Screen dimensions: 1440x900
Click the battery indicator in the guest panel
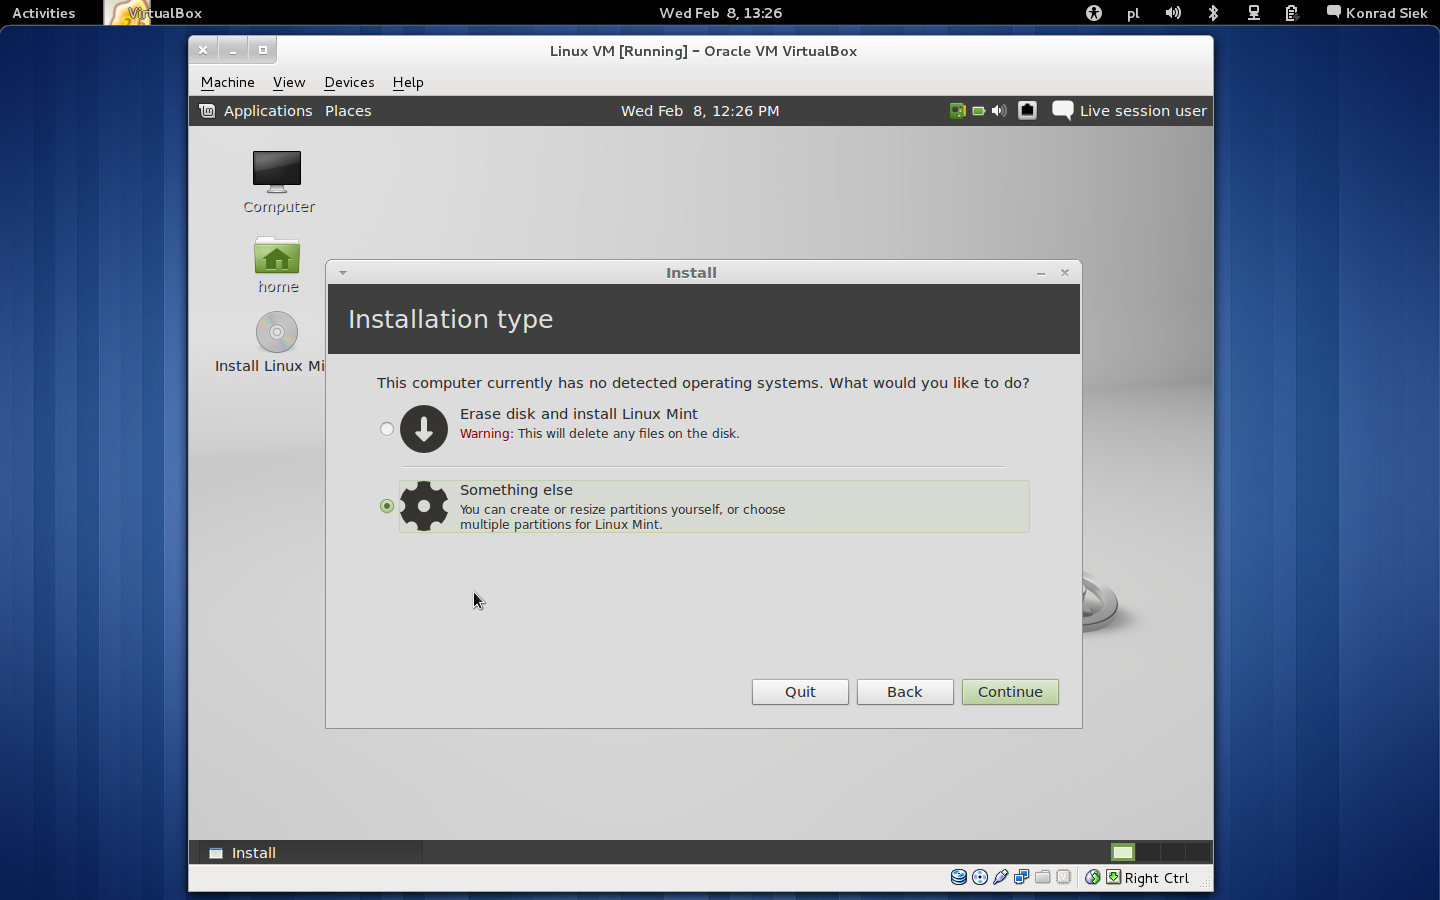tap(979, 111)
